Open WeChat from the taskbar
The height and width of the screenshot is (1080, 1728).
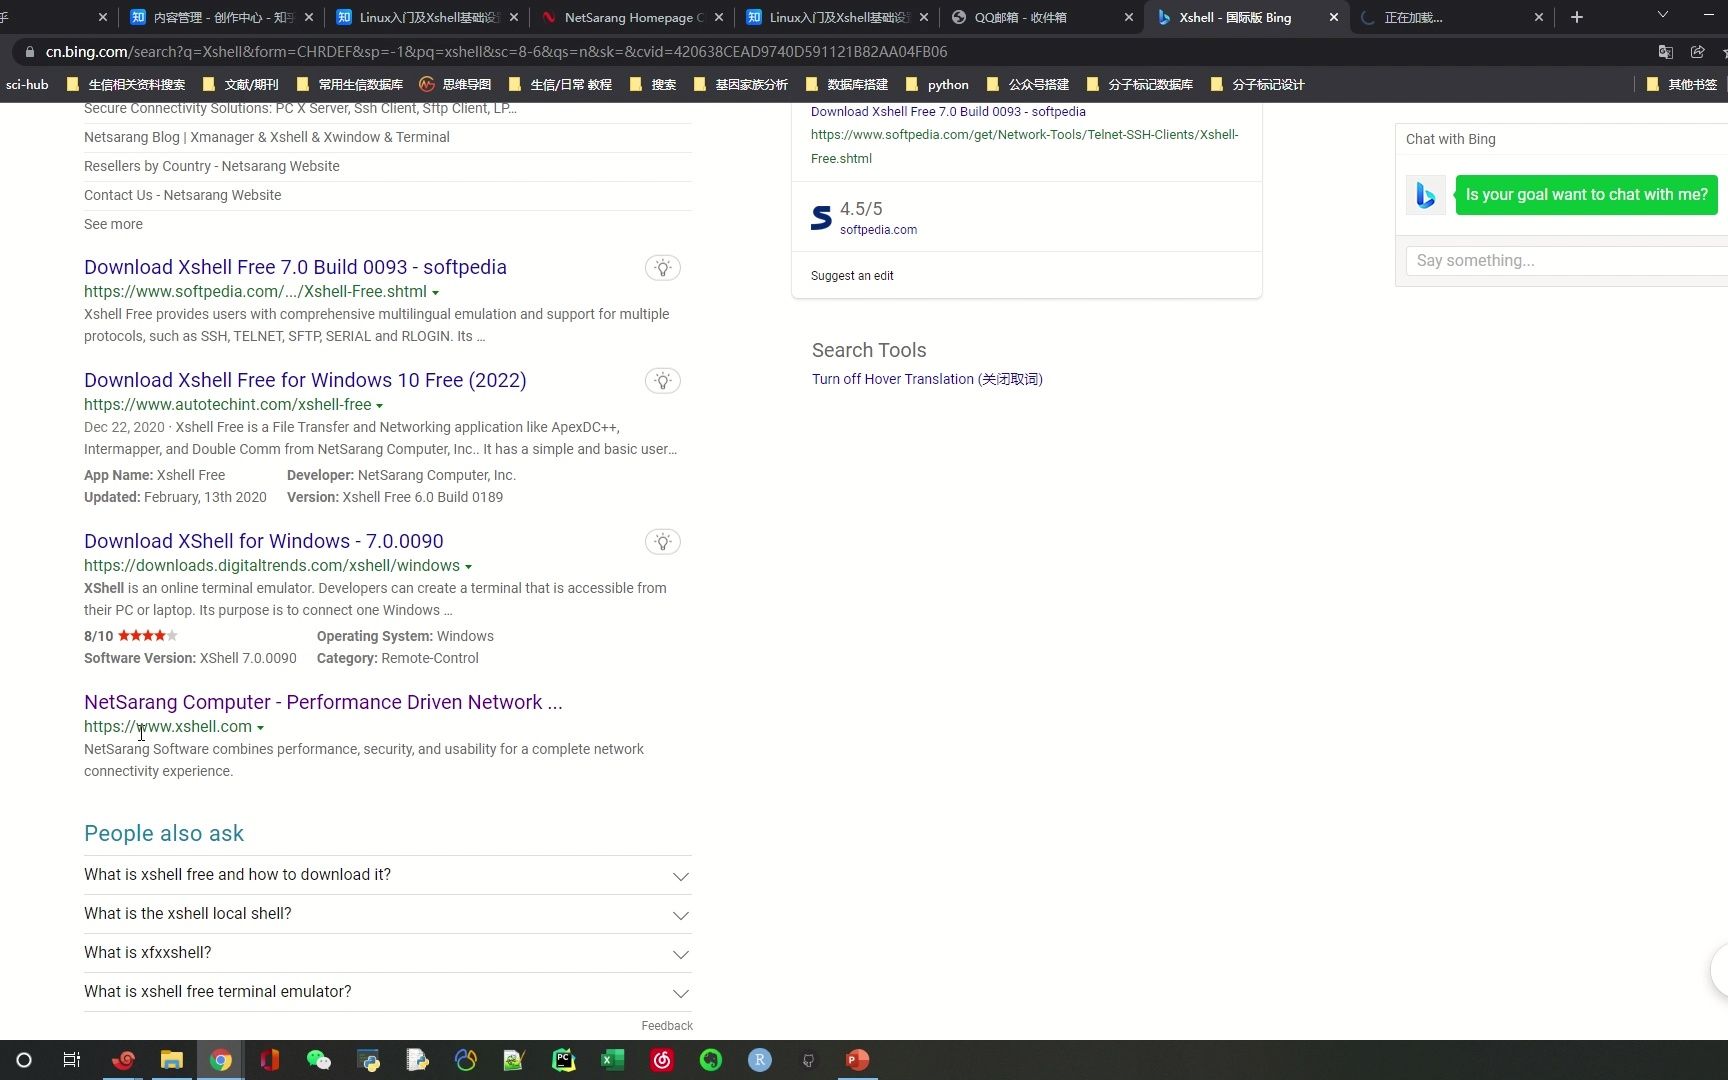click(319, 1060)
